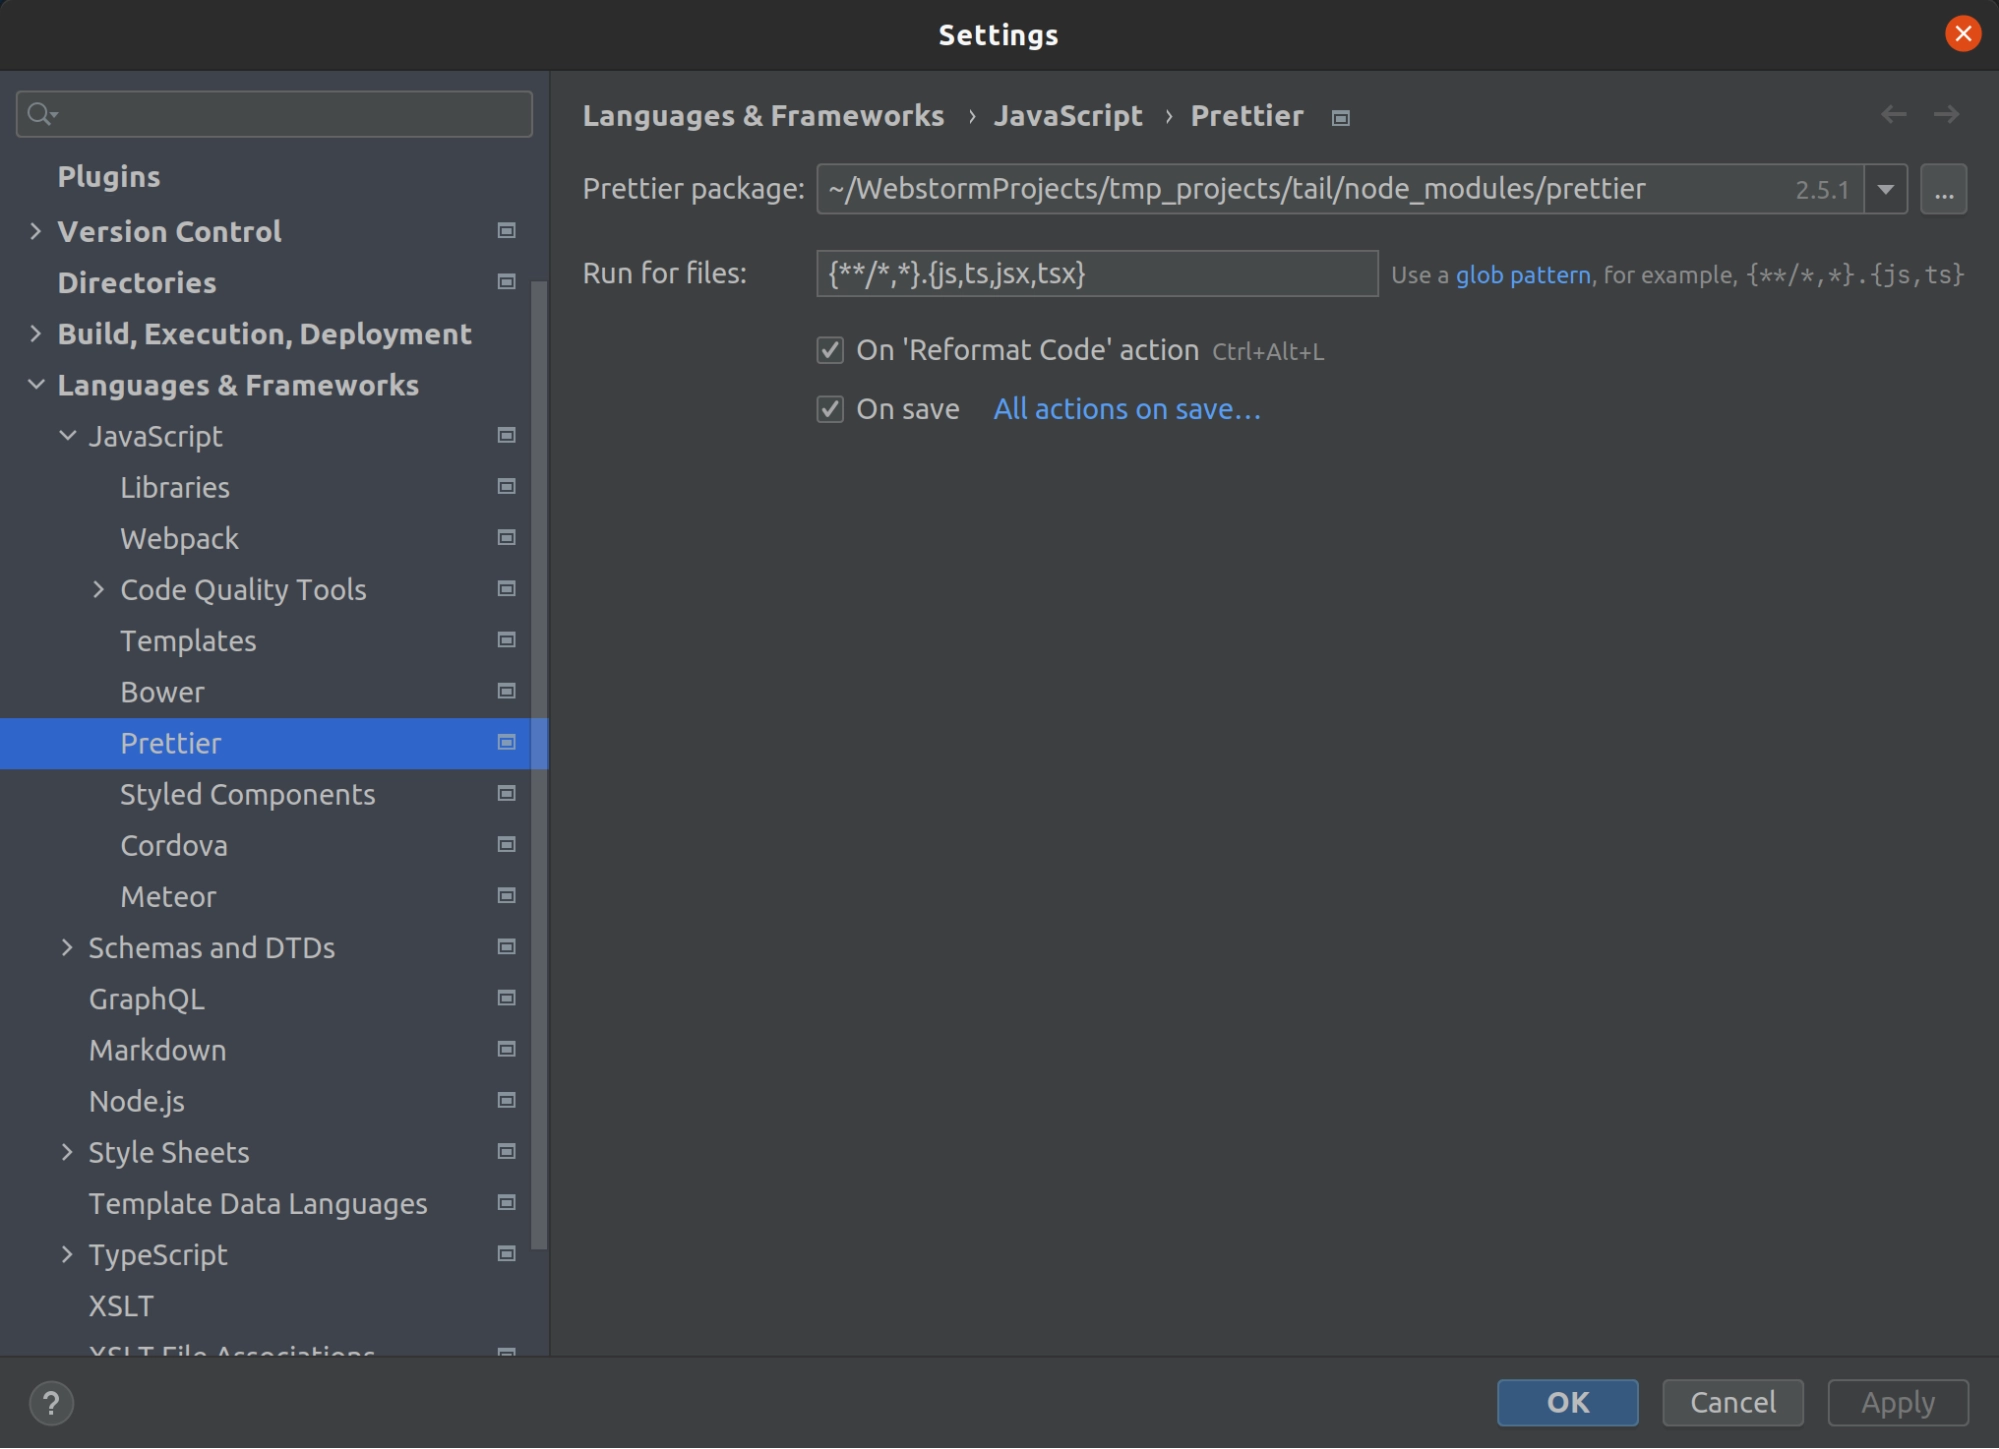
Task: Click the project-level icon next to Bower
Action: [507, 691]
